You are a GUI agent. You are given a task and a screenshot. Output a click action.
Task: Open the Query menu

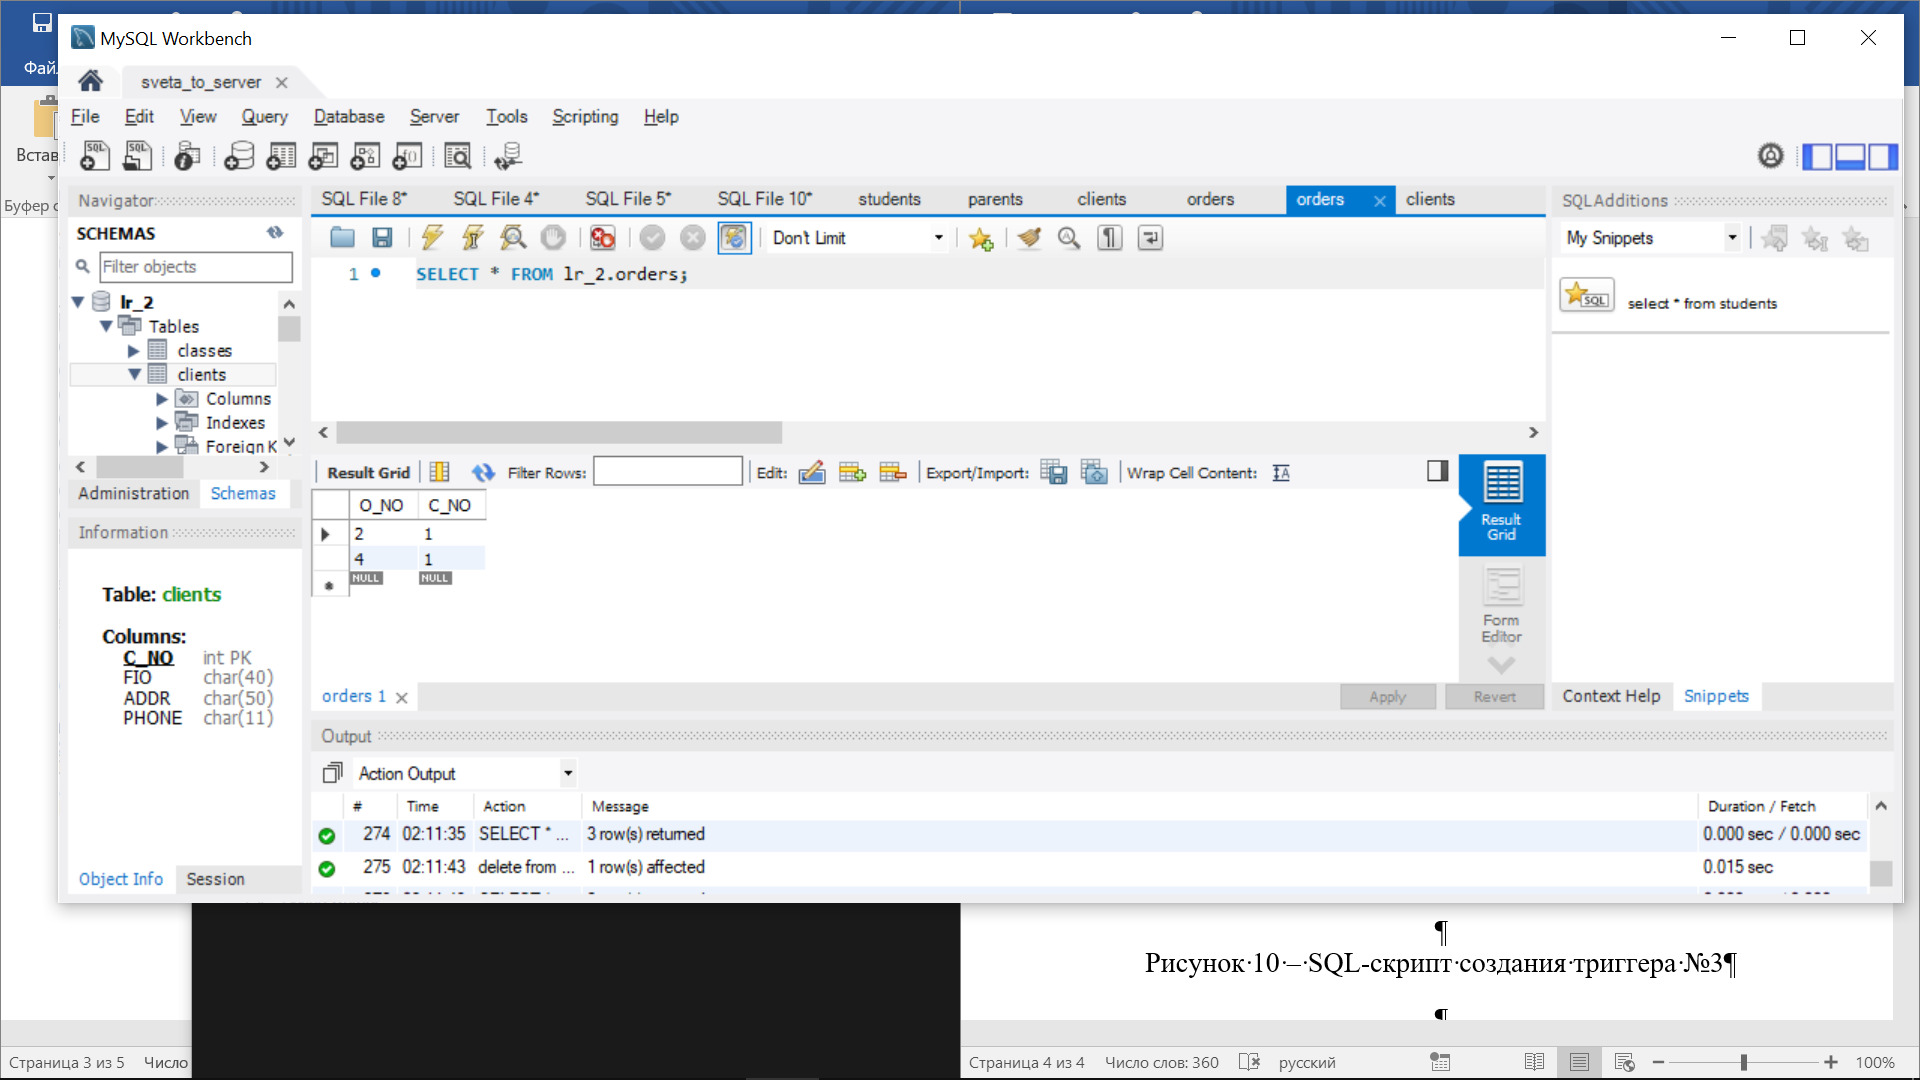(x=264, y=117)
